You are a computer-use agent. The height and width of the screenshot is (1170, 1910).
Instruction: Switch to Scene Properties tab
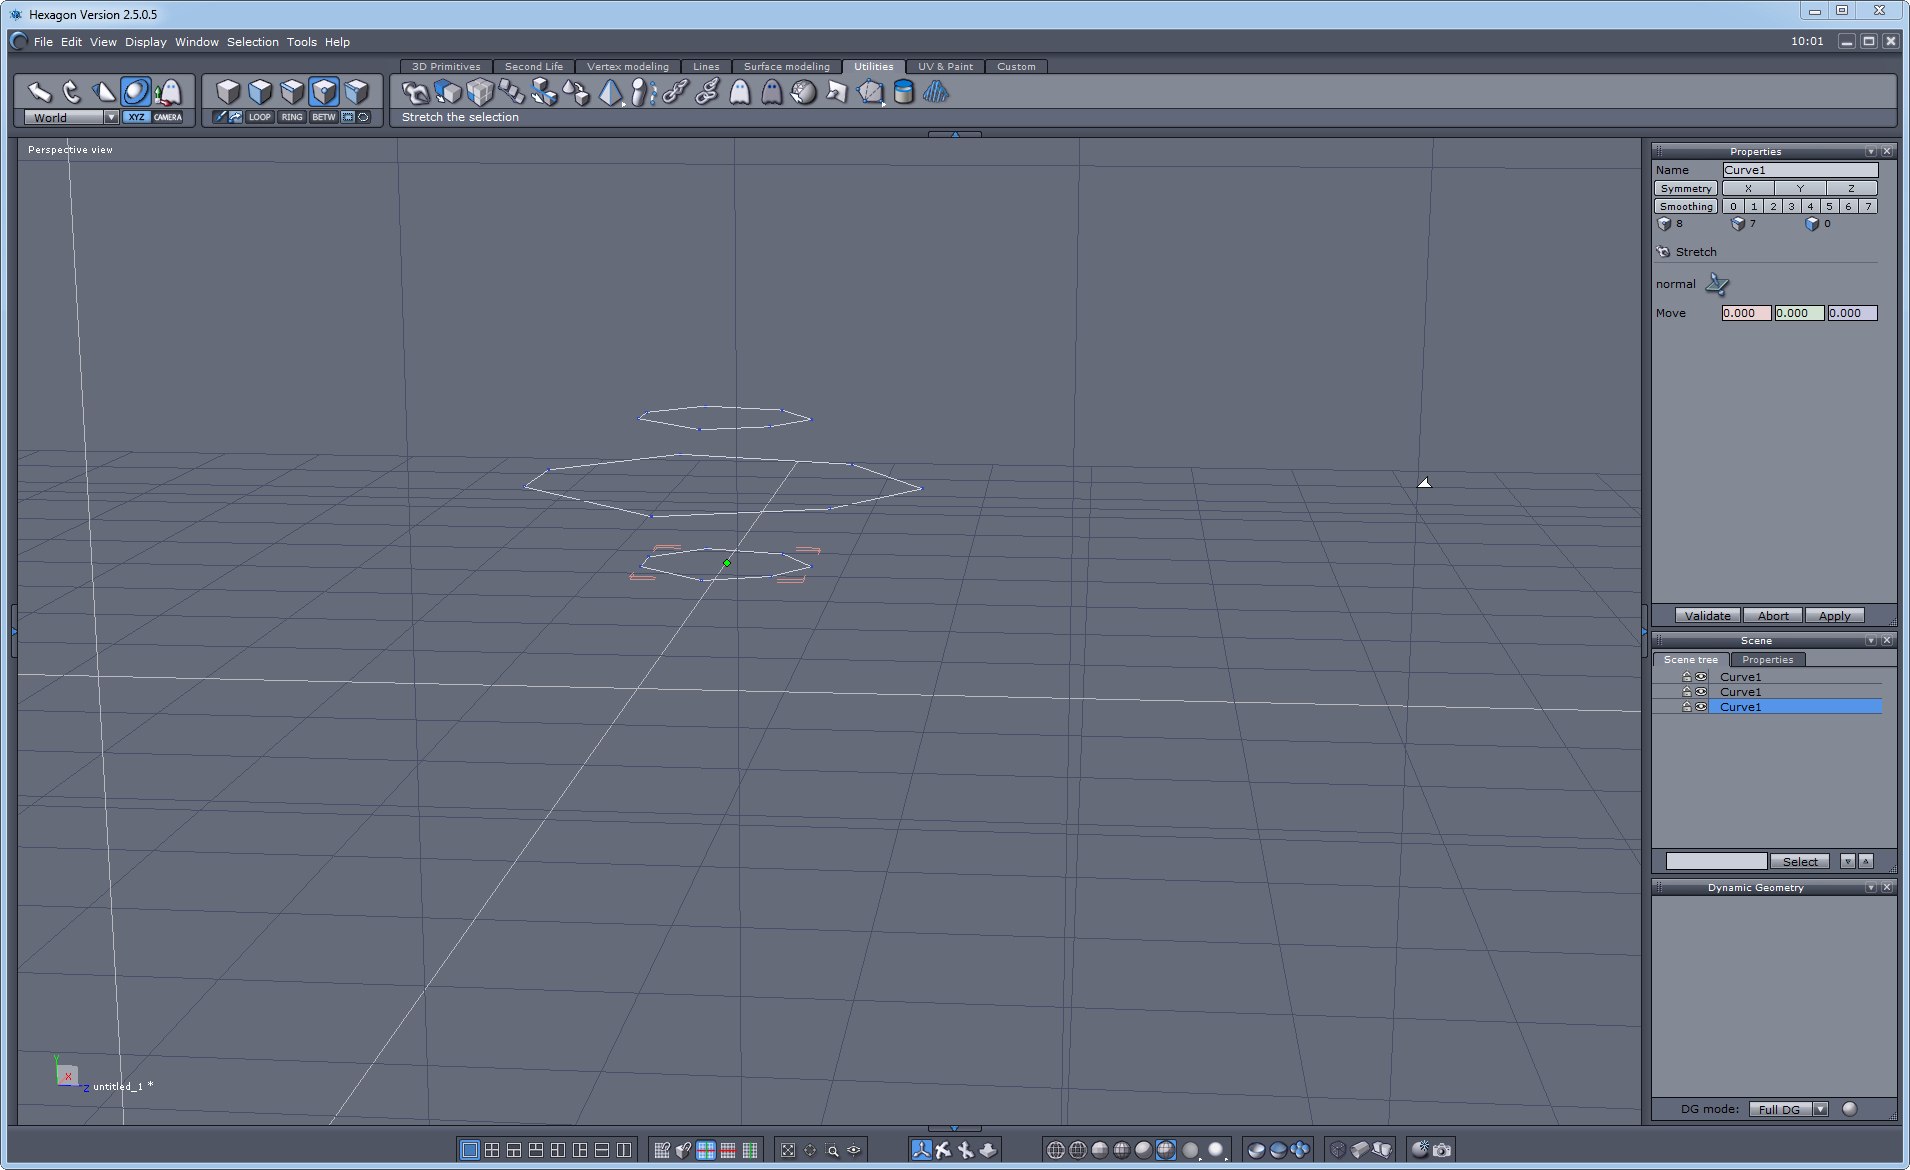click(1767, 660)
